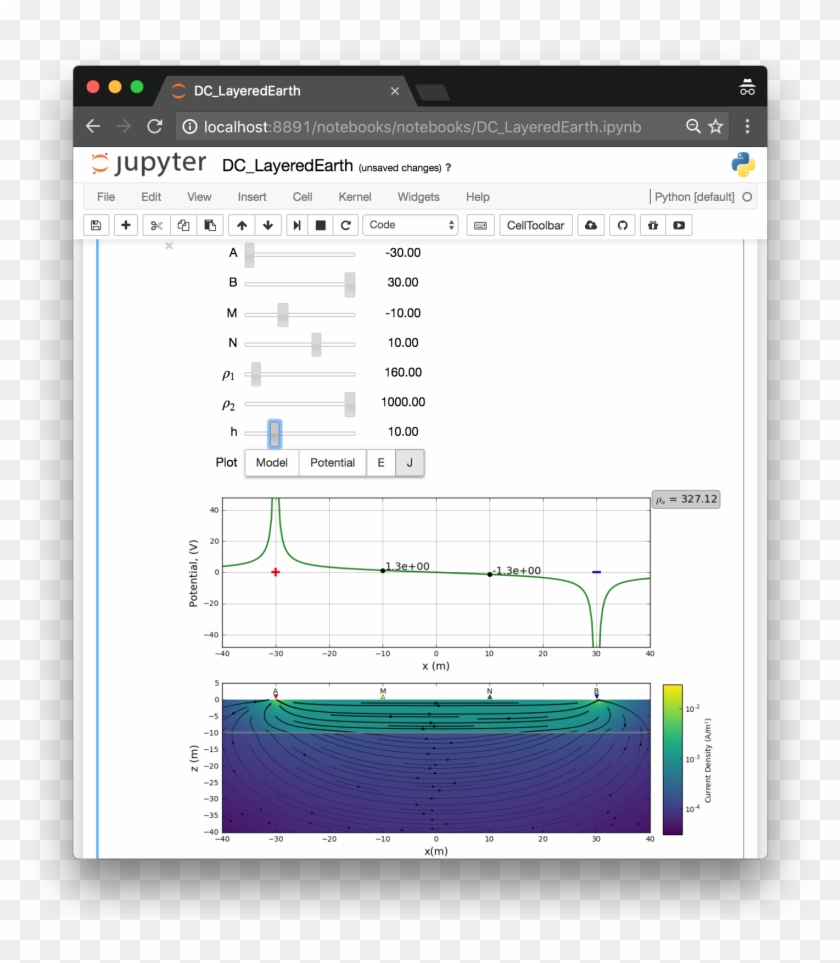This screenshot has height=963, width=840.
Task: Copy the cell using the copy icon
Action: (x=182, y=225)
